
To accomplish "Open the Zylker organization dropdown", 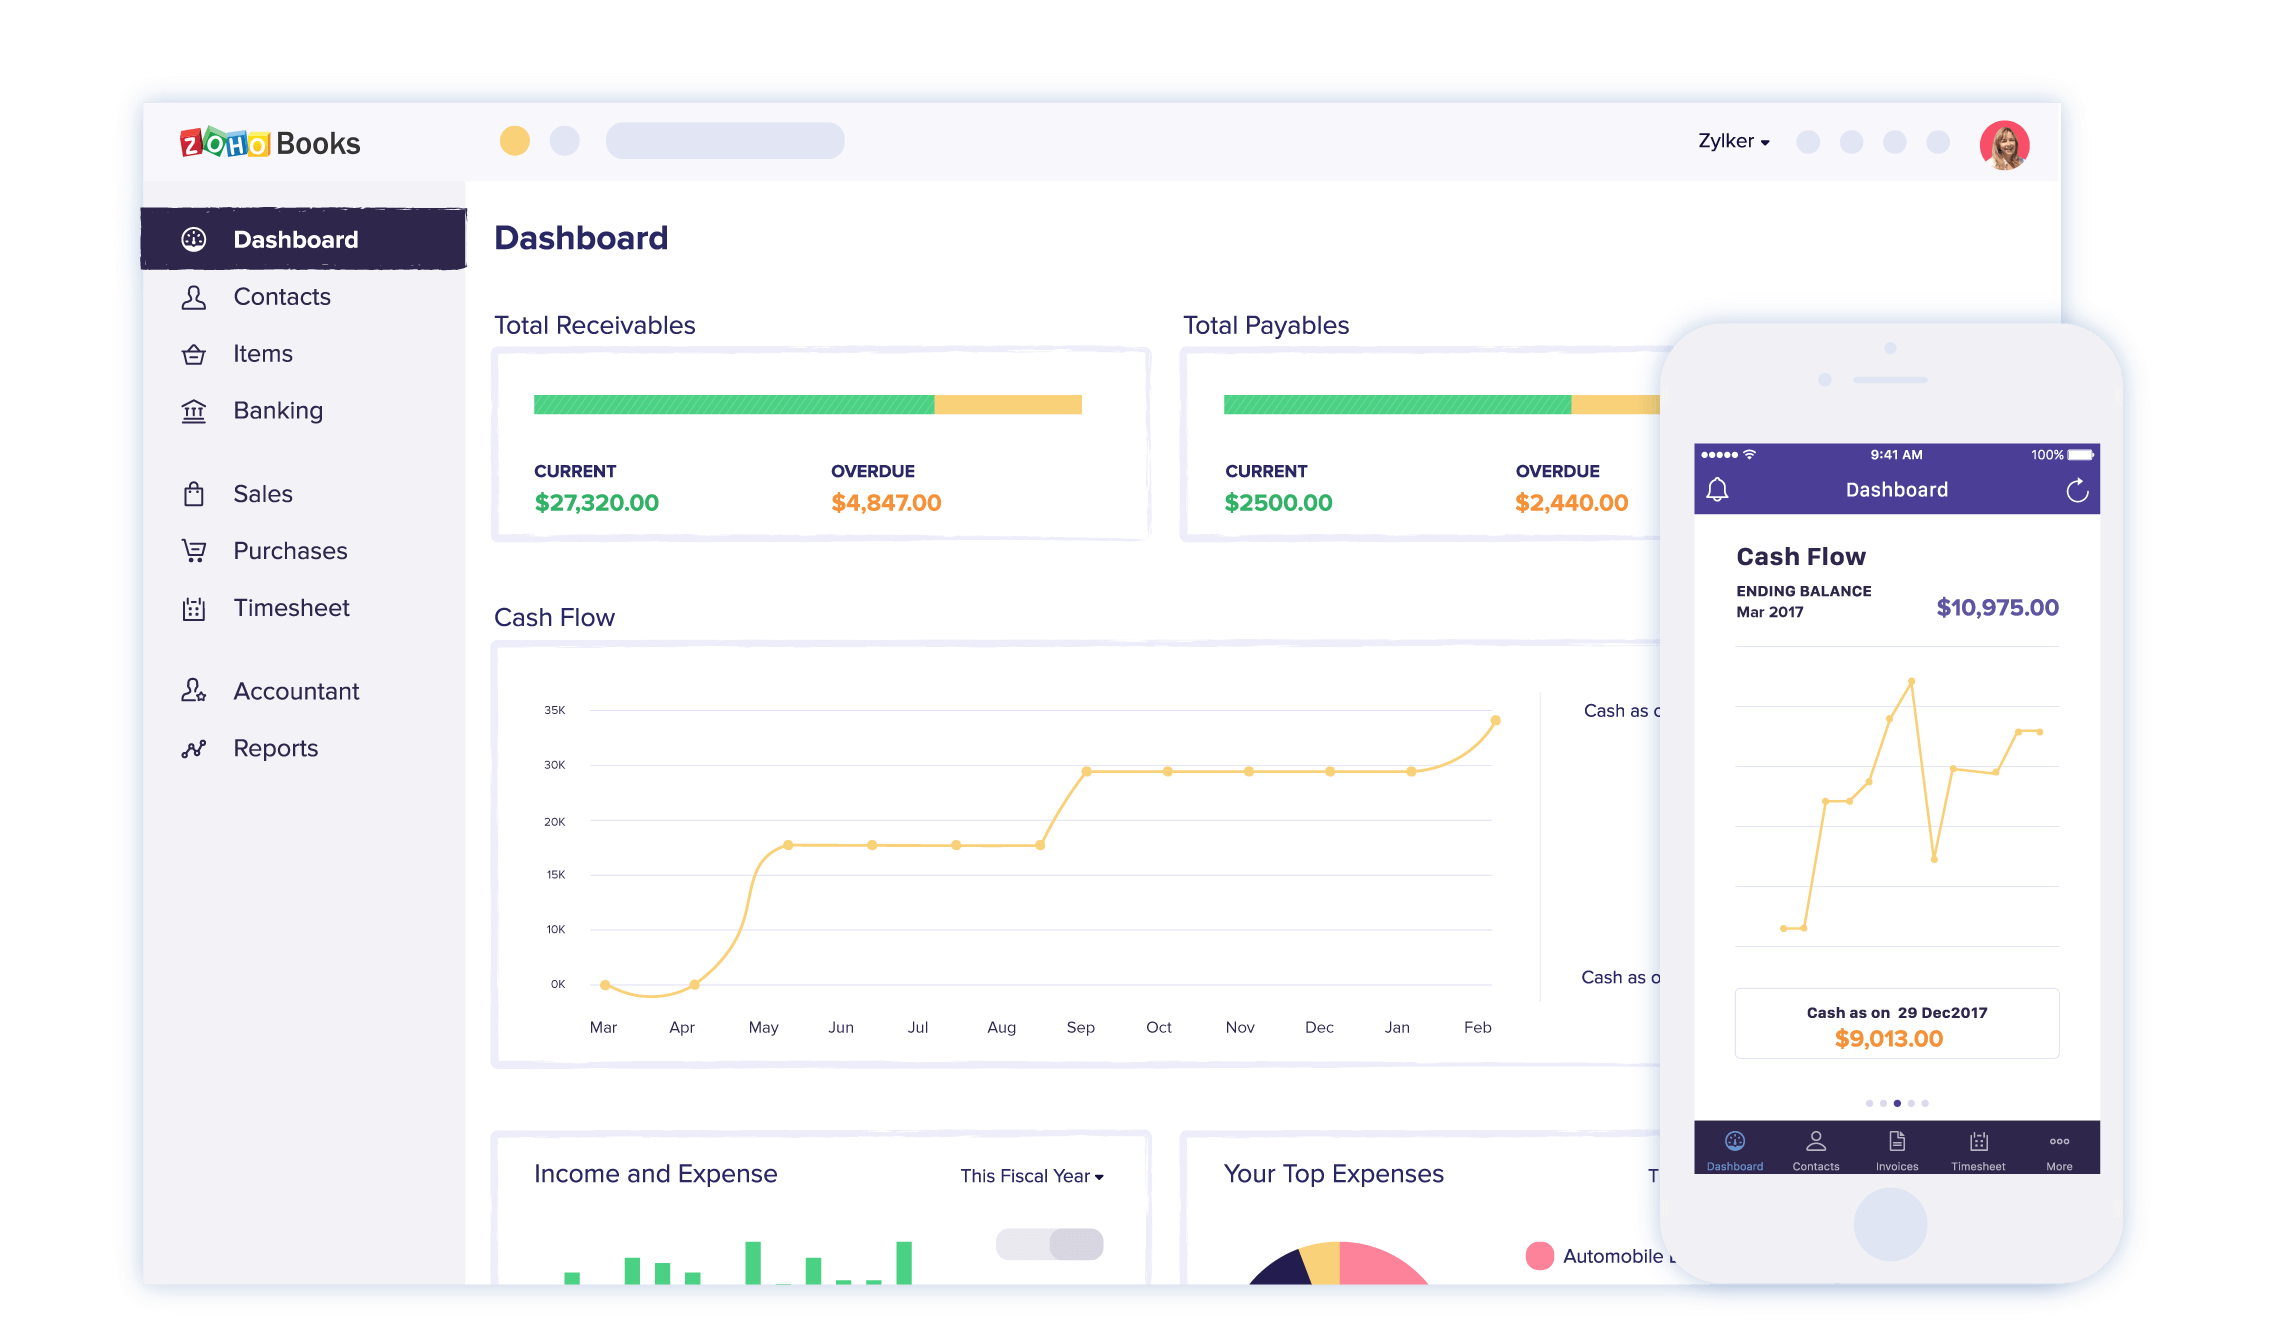I will pyautogui.click(x=1734, y=141).
